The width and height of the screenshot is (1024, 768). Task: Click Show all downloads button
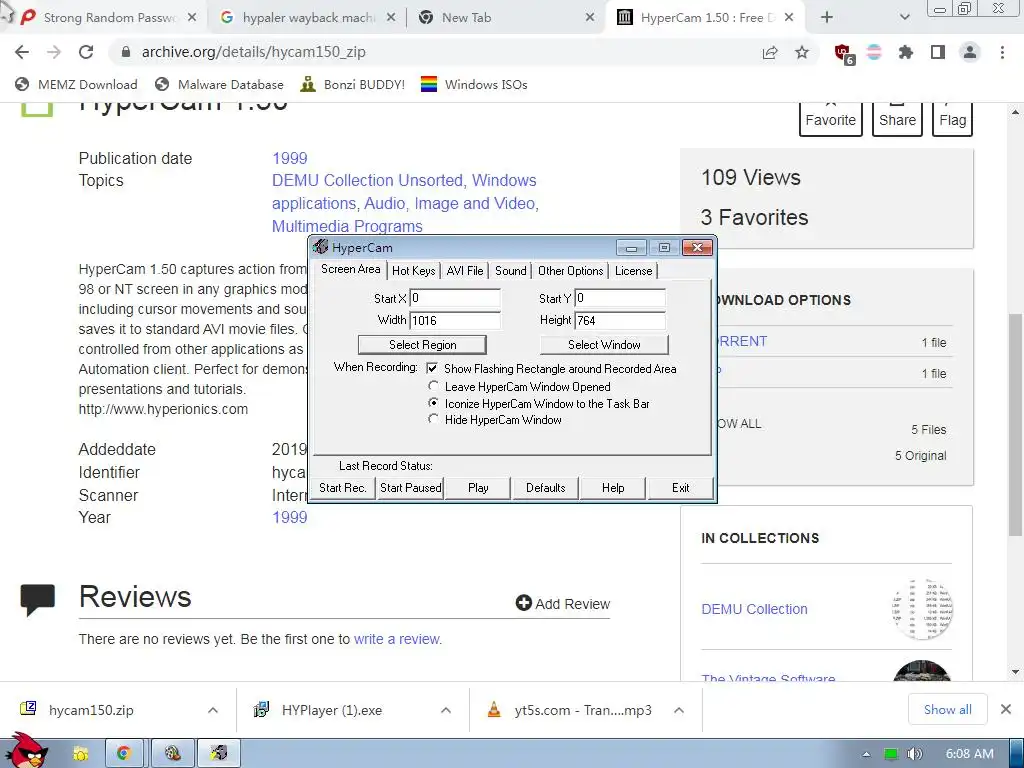948,709
